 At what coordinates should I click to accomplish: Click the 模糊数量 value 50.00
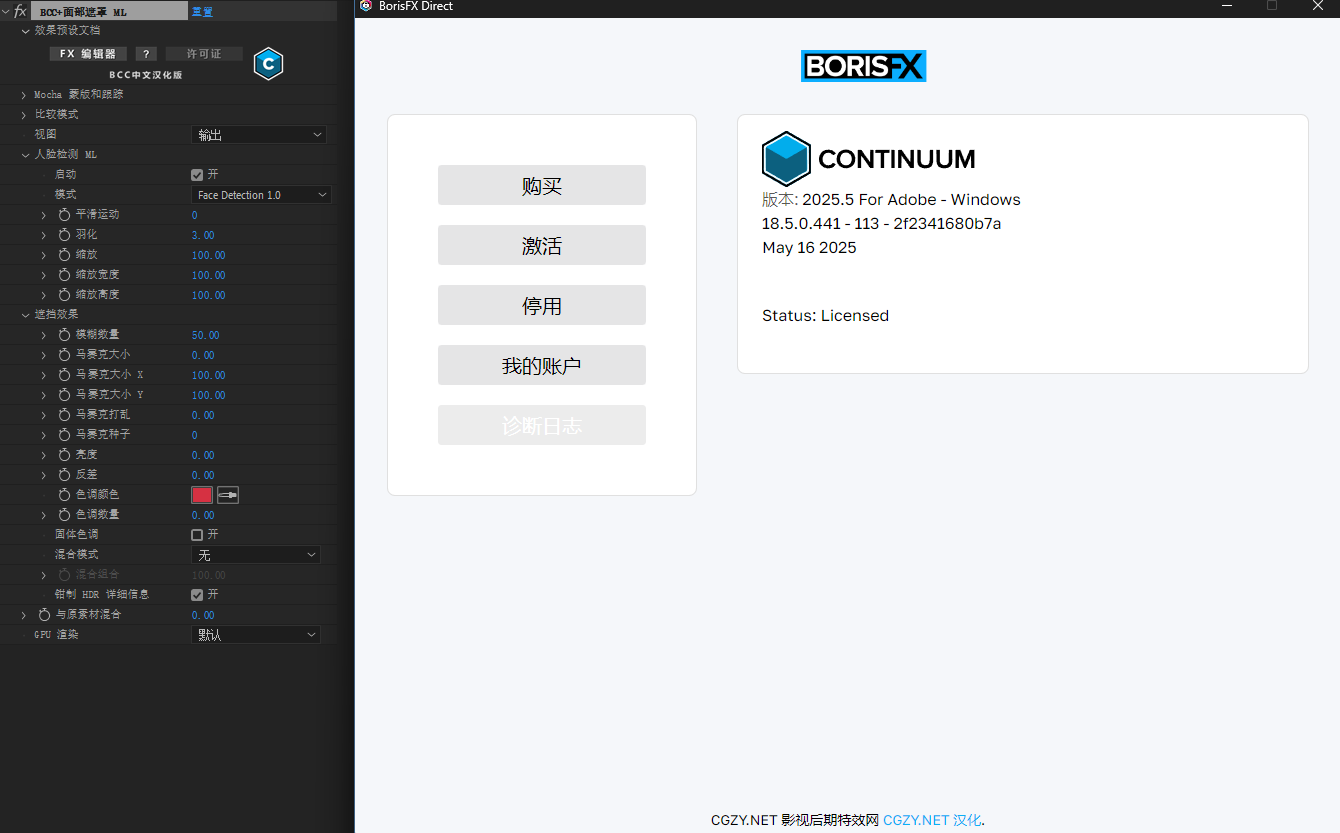click(206, 335)
